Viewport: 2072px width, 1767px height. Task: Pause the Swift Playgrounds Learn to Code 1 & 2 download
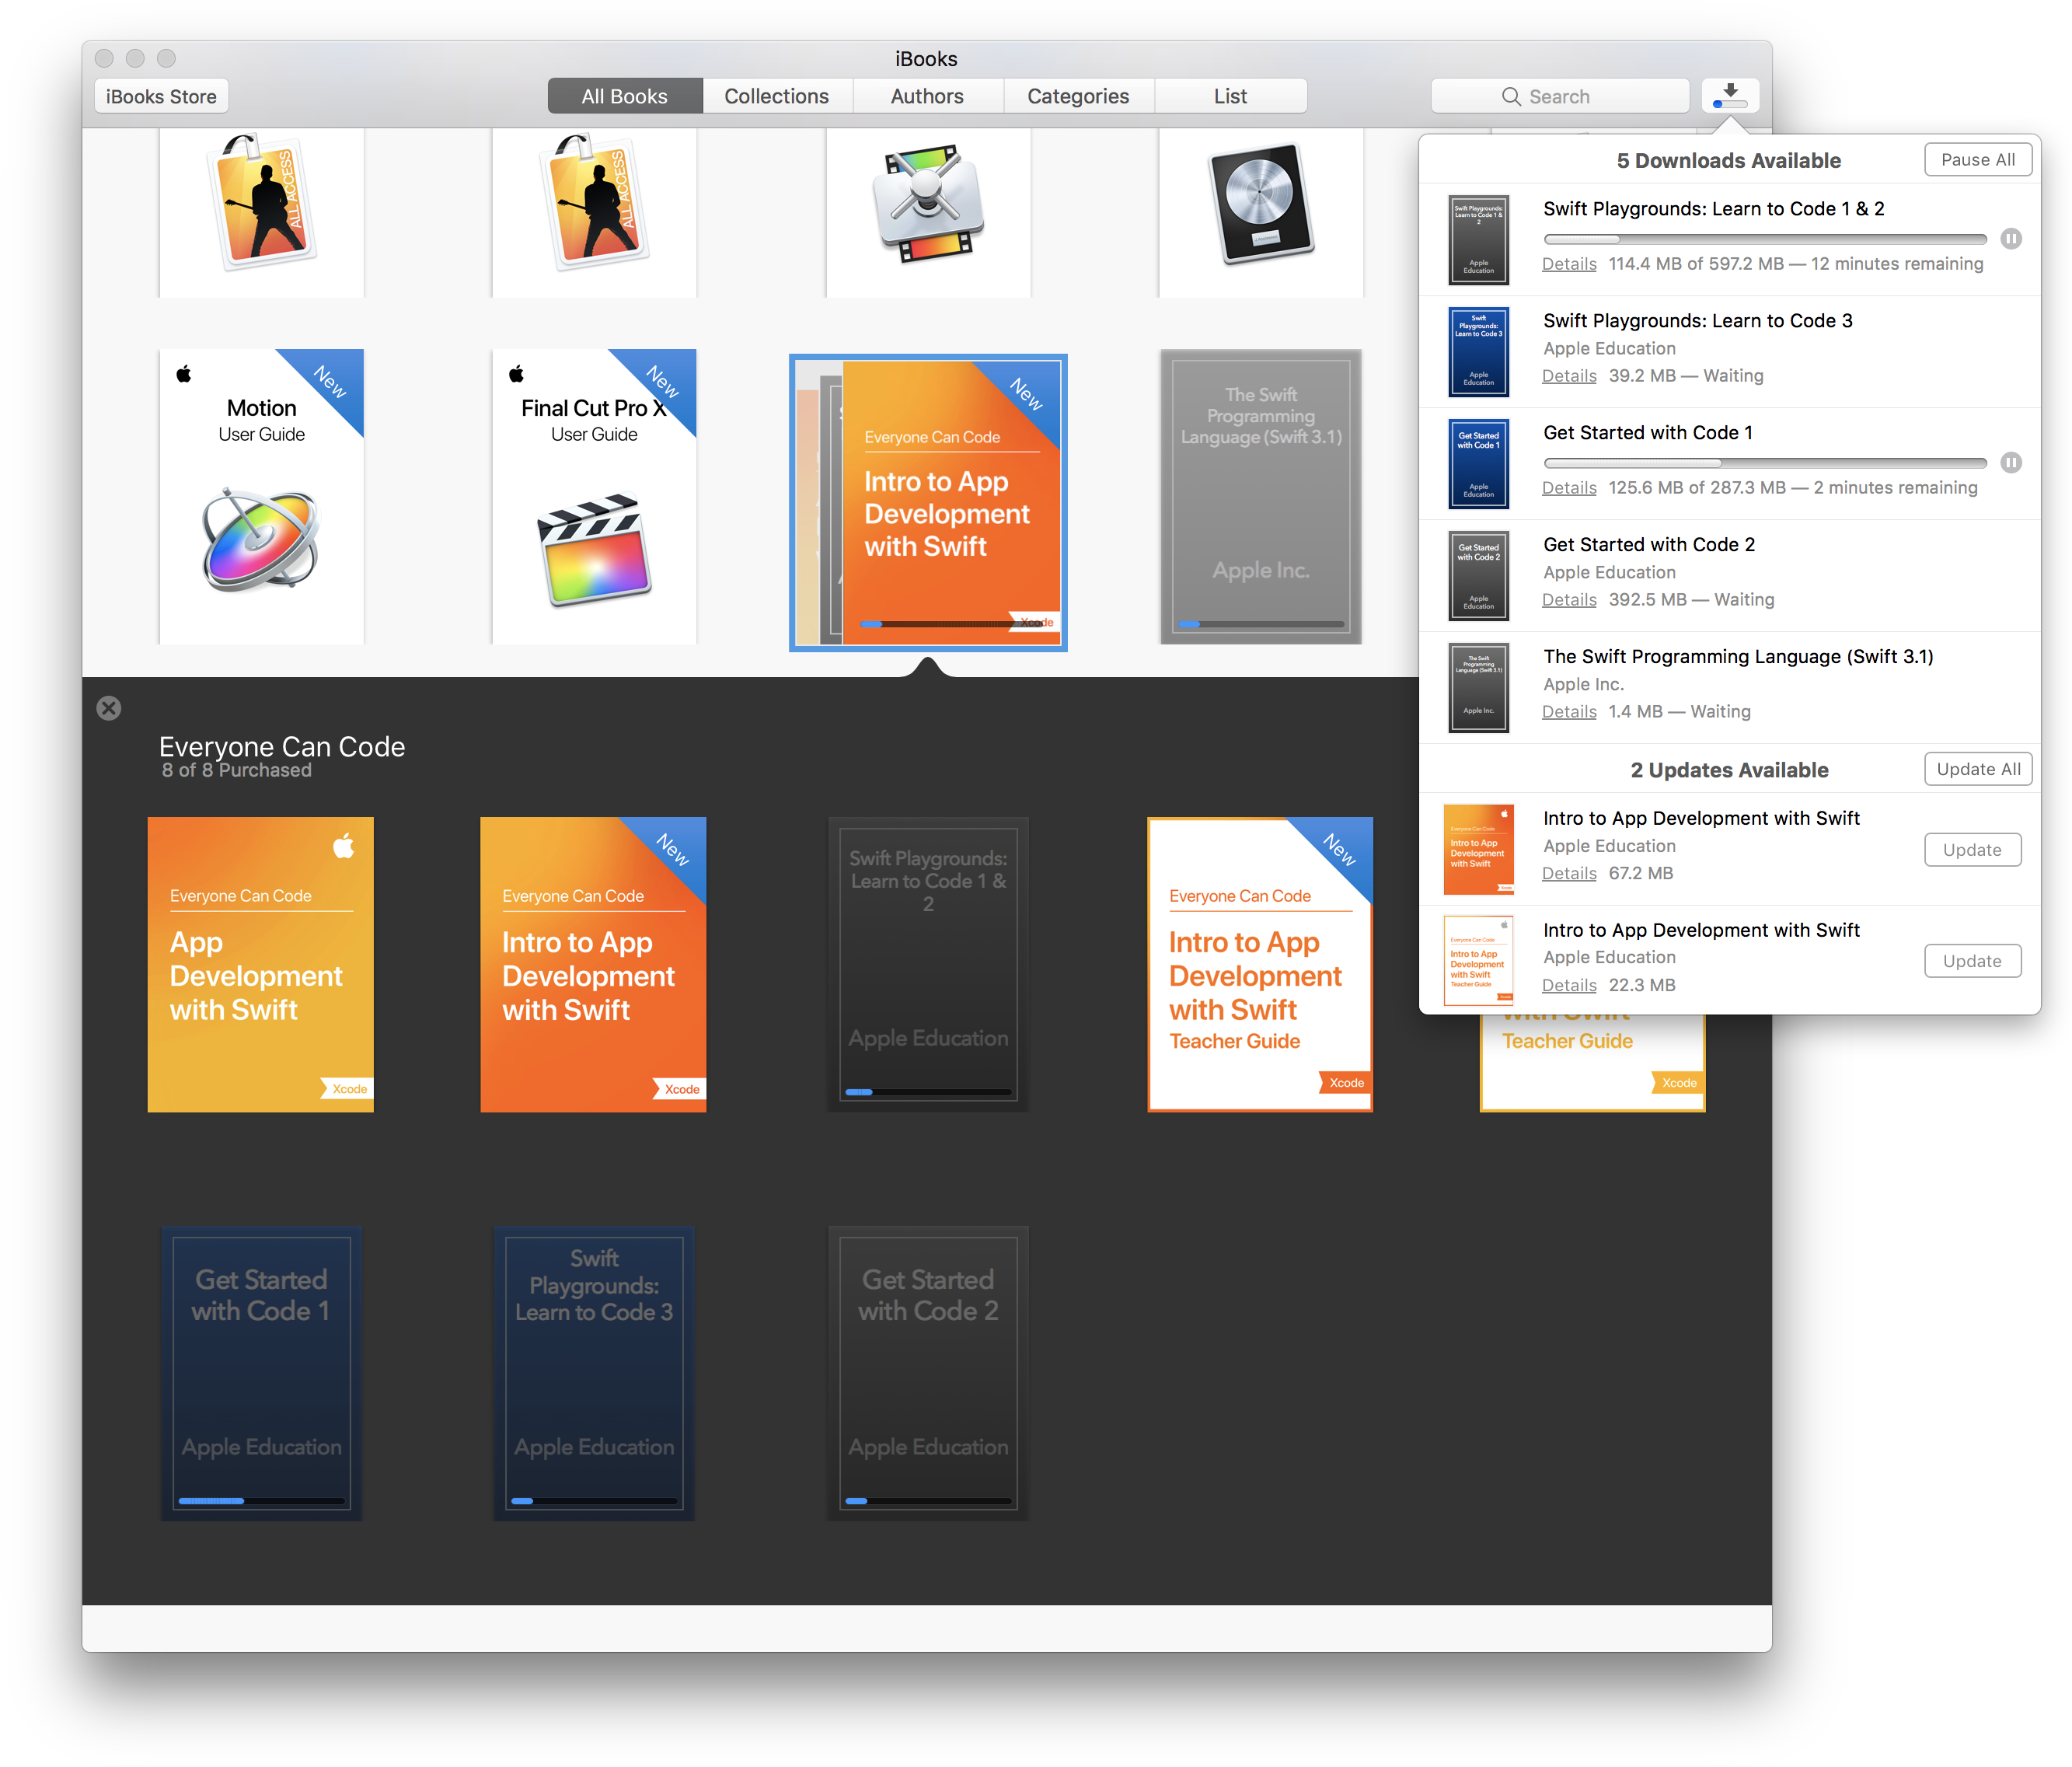click(2010, 239)
